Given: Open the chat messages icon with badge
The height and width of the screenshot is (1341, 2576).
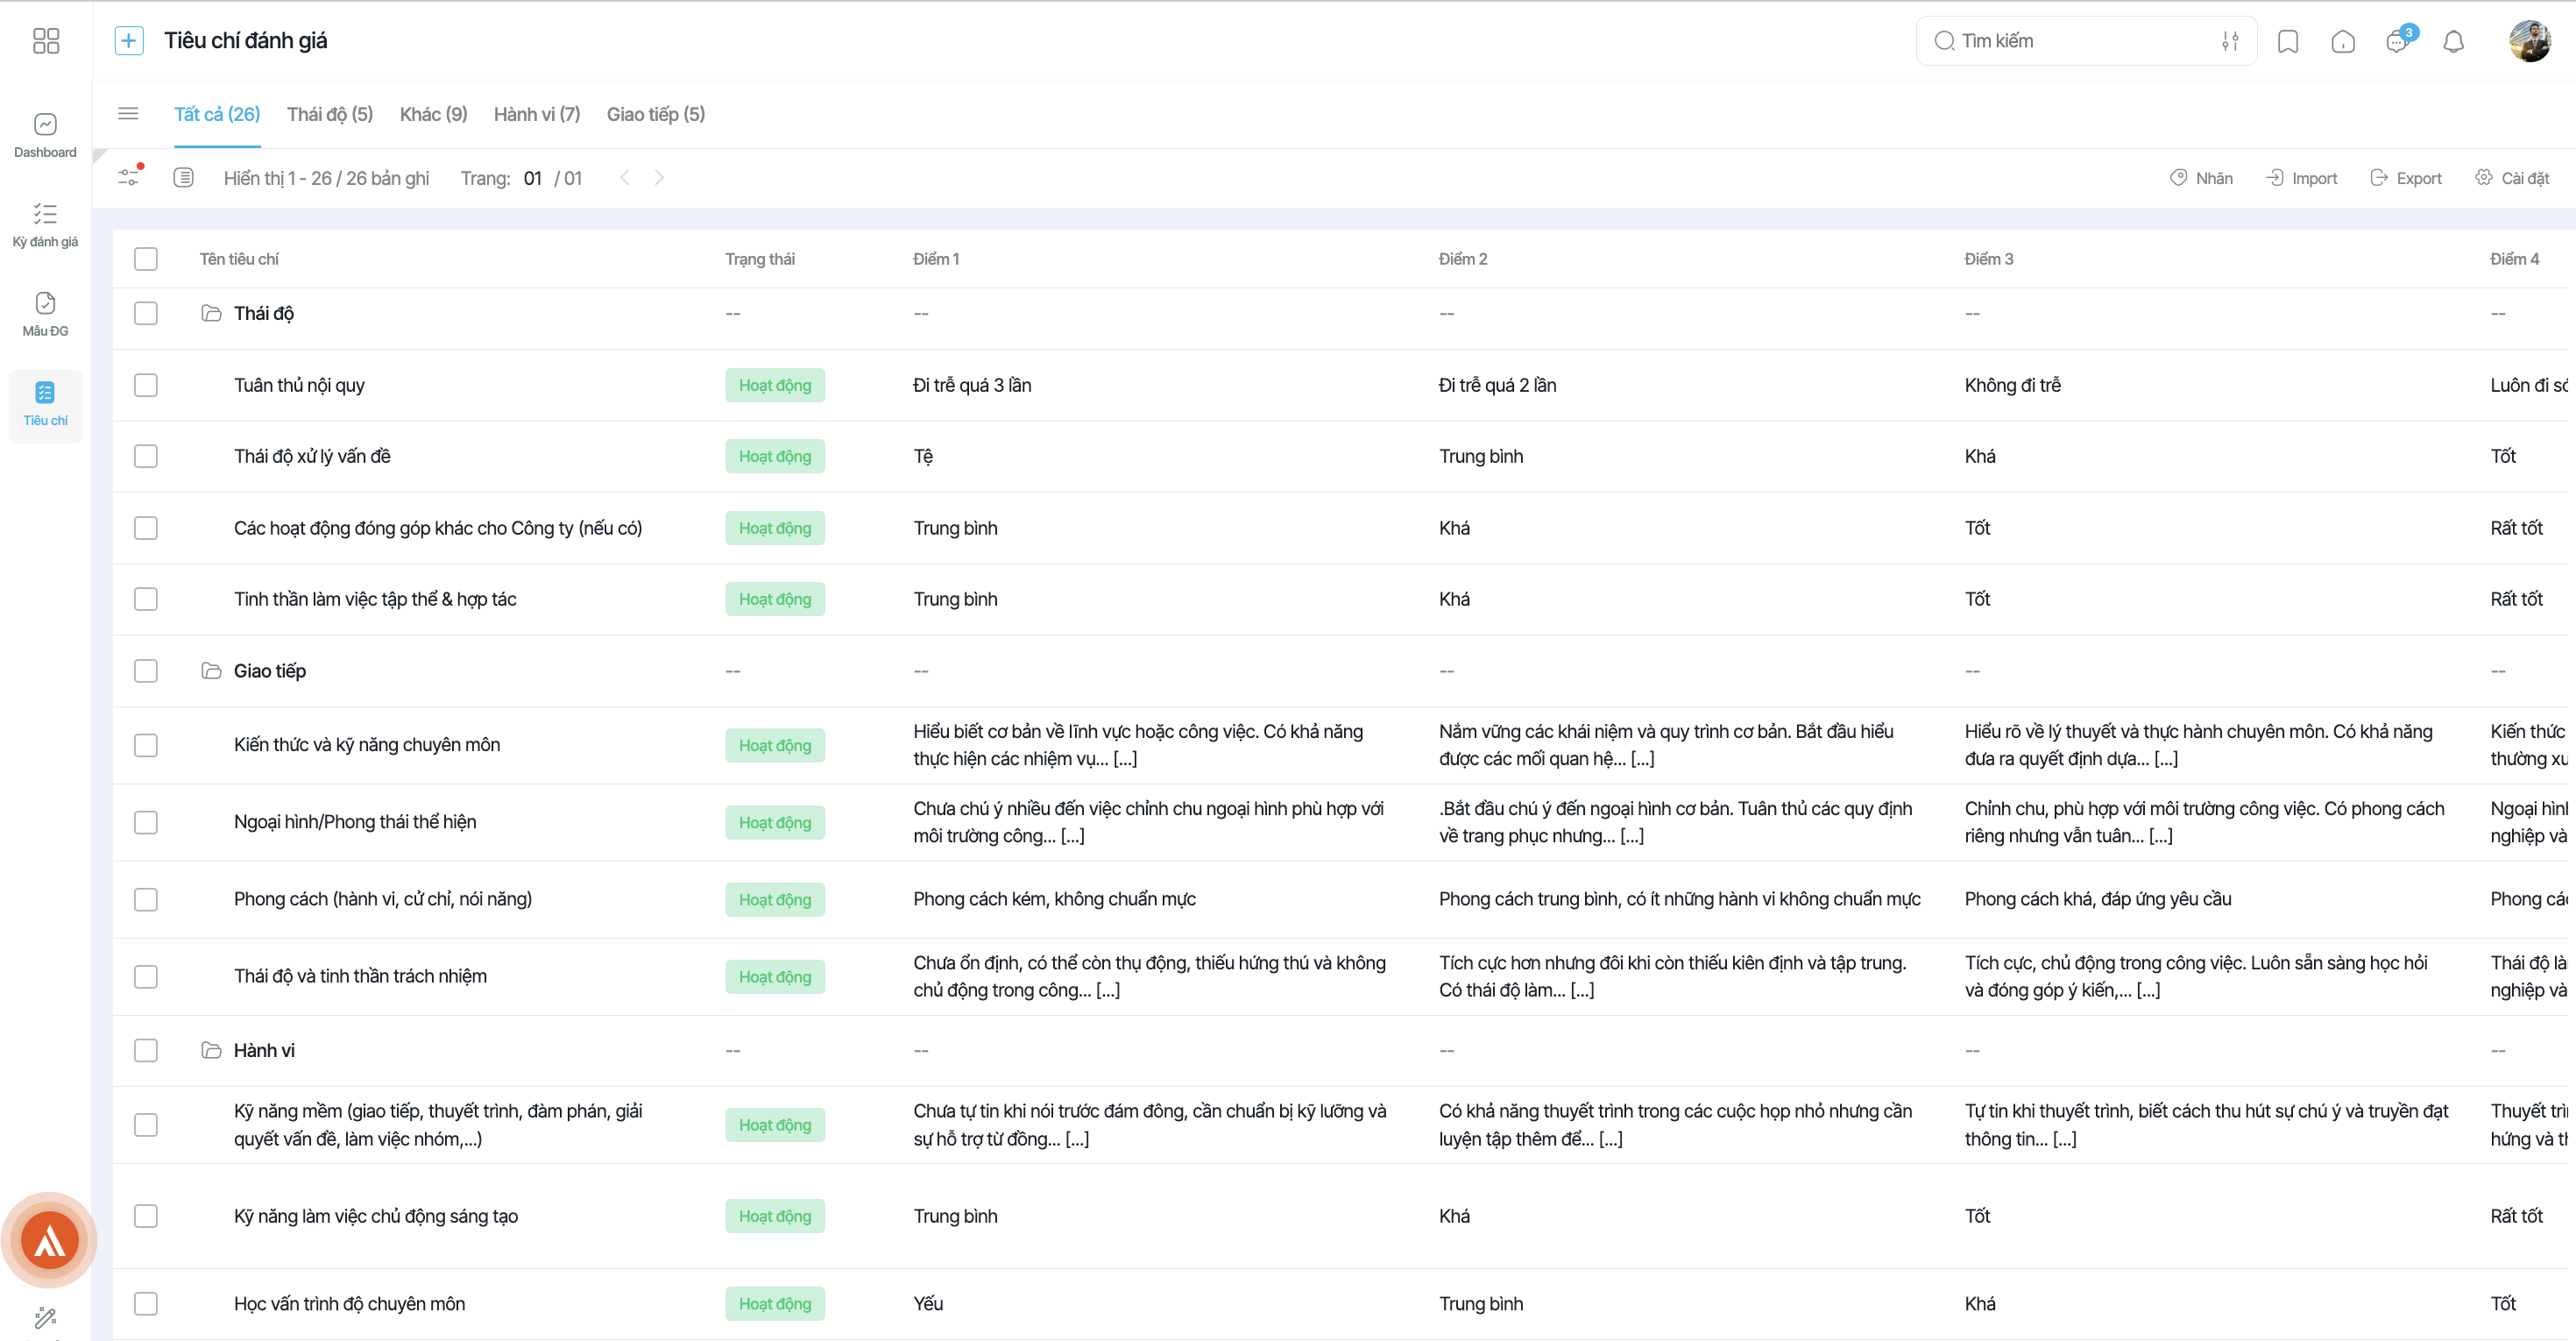Looking at the screenshot, I should pos(2397,41).
